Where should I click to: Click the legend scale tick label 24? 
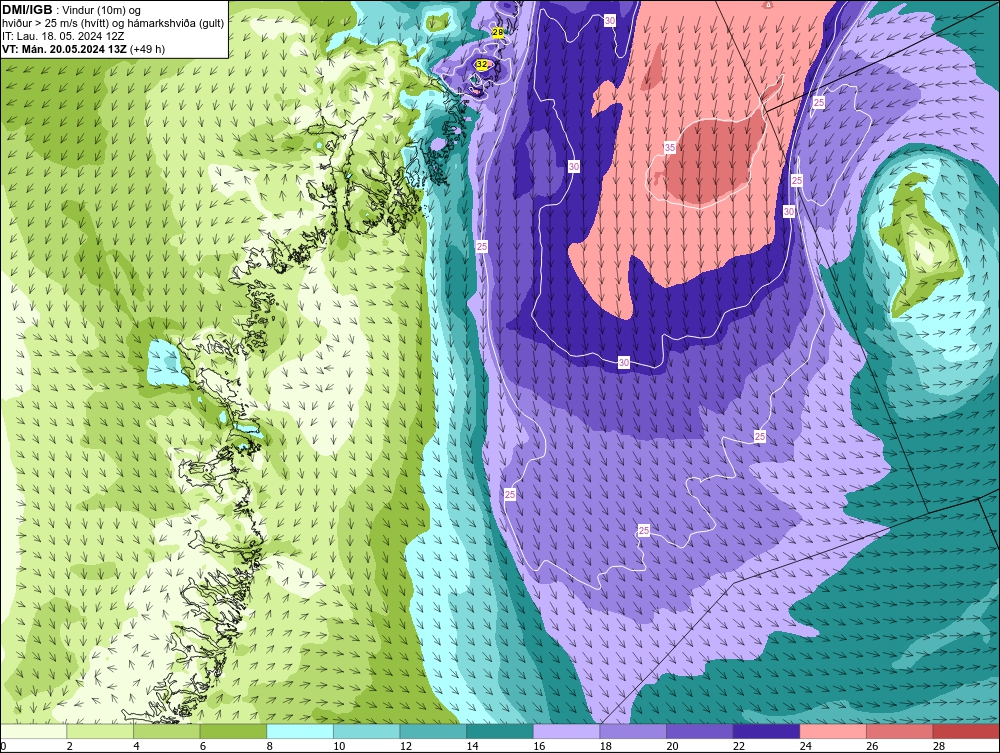click(805, 746)
